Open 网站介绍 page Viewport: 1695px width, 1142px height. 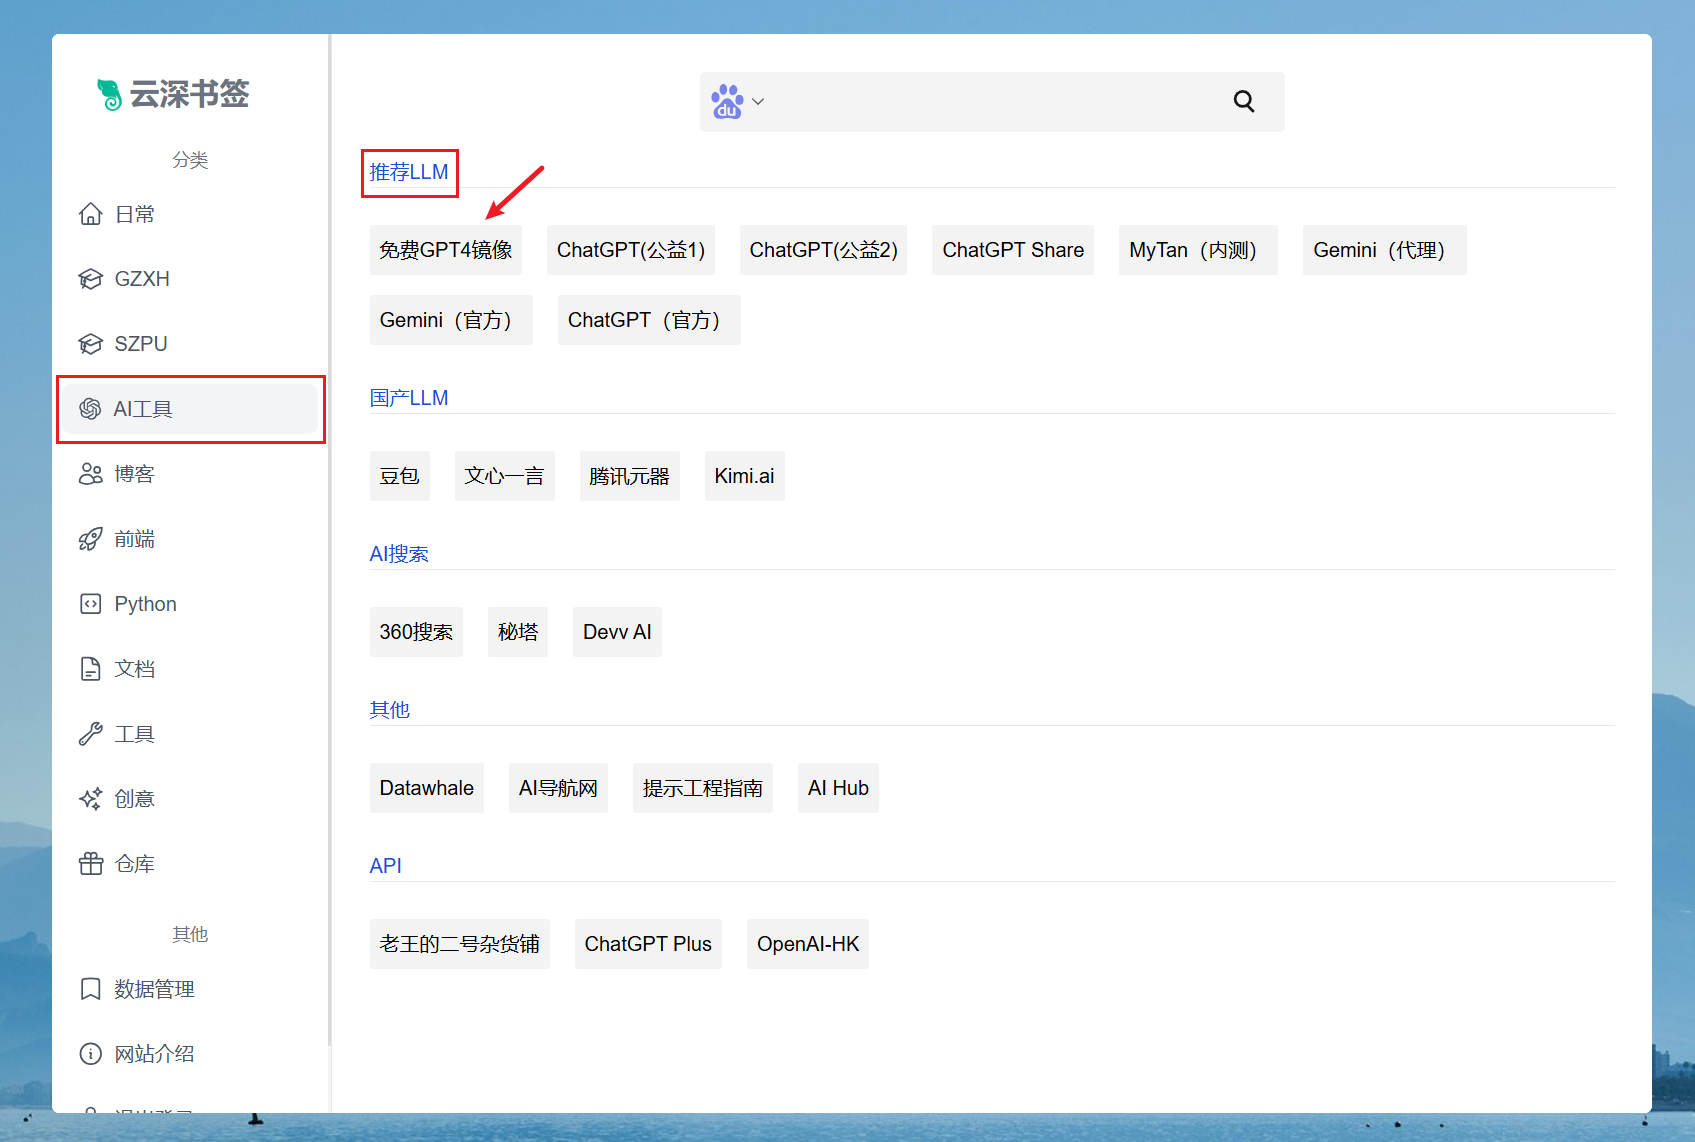pyautogui.click(x=188, y=1054)
